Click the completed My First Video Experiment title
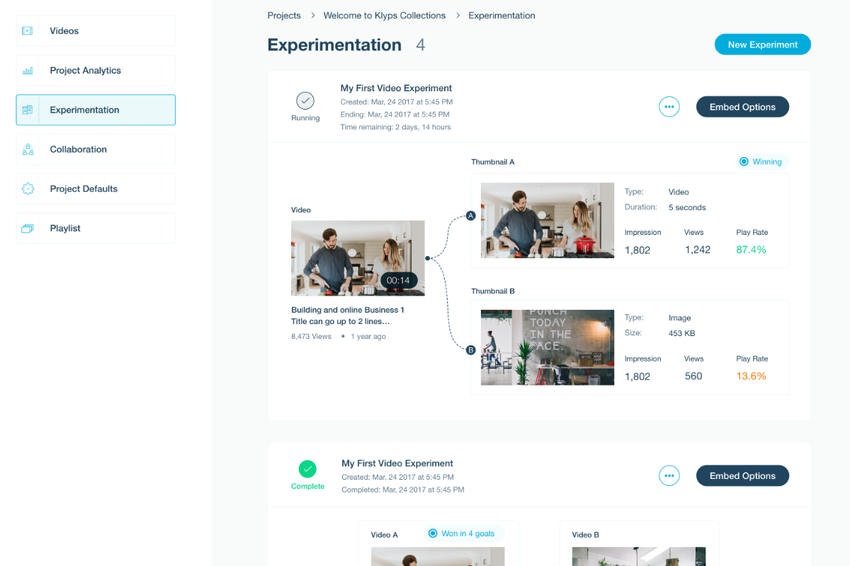The width and height of the screenshot is (850, 566). pos(397,463)
